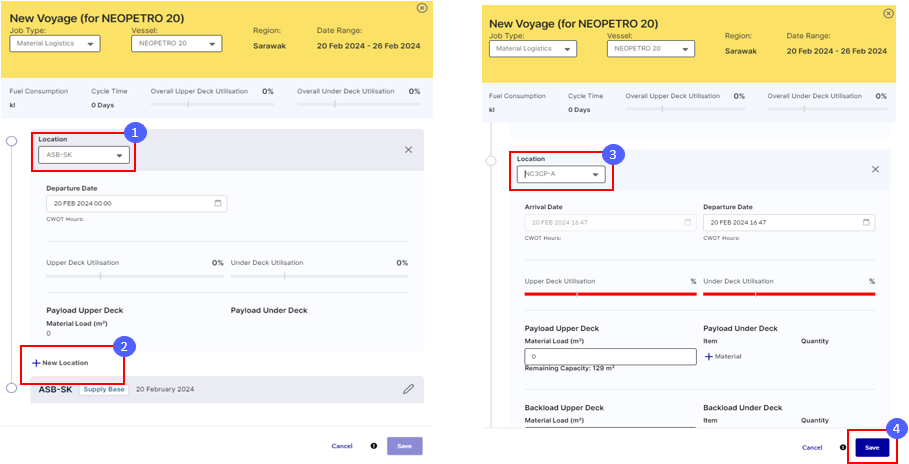
Task: Select timeline circle beside ASB-SK Supply Base row
Action: (11, 388)
